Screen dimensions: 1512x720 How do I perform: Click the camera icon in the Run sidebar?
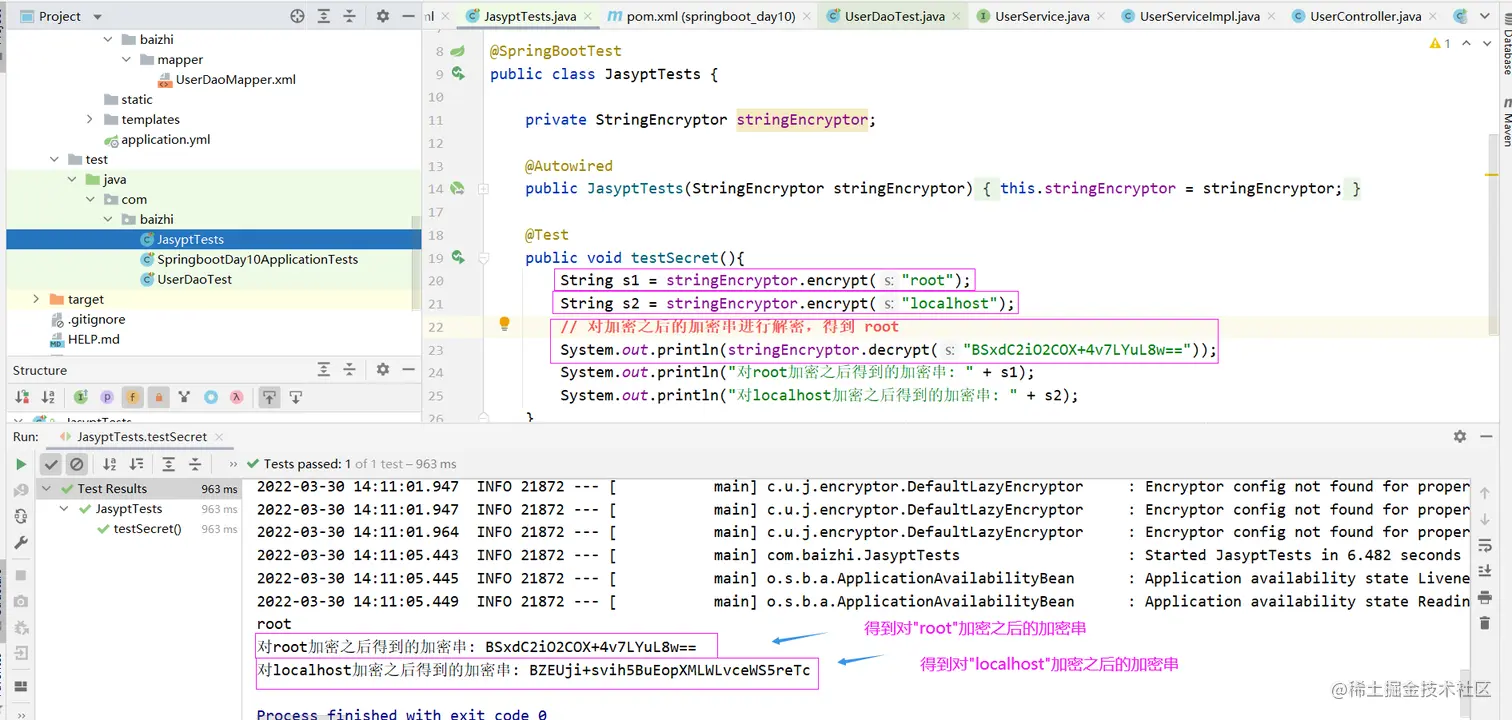21,601
